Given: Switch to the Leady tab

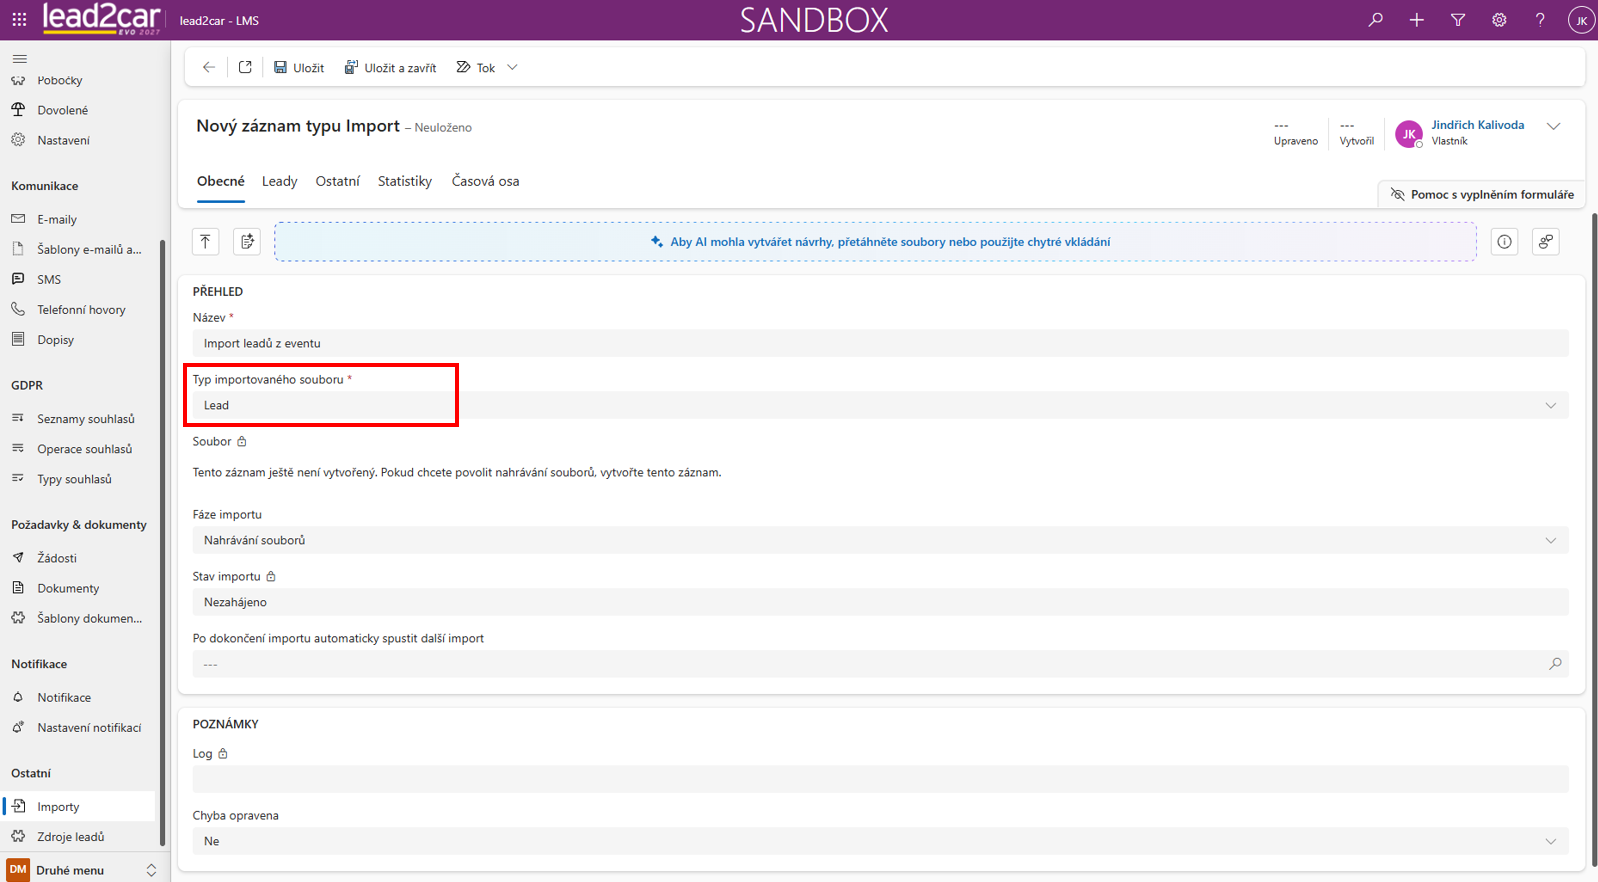Looking at the screenshot, I should point(279,181).
